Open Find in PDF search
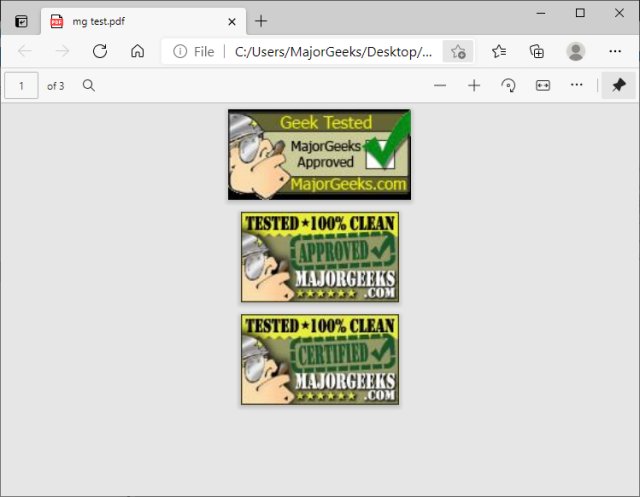The image size is (640, 497). pos(89,86)
